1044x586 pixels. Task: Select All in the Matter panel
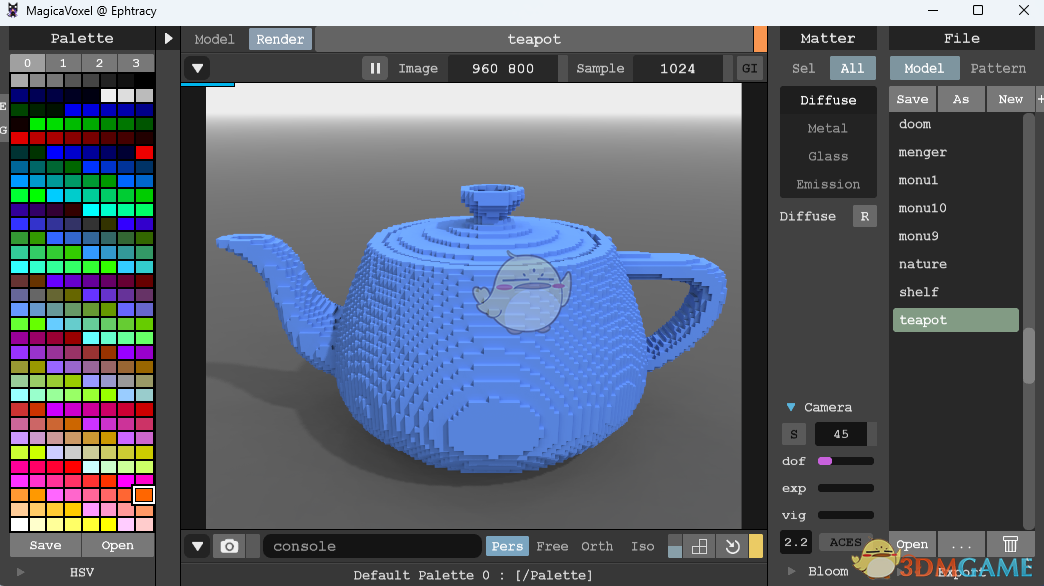tap(854, 68)
